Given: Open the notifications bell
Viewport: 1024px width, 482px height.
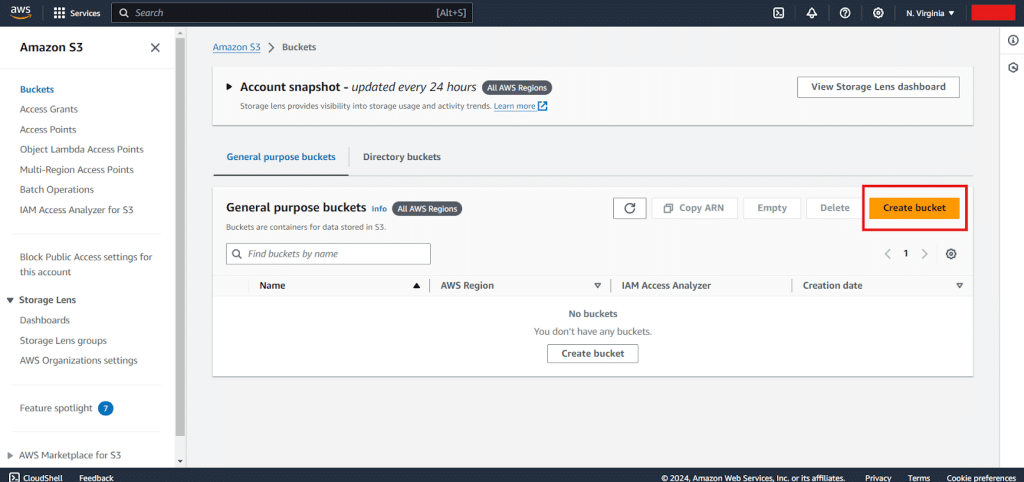Looking at the screenshot, I should (812, 13).
